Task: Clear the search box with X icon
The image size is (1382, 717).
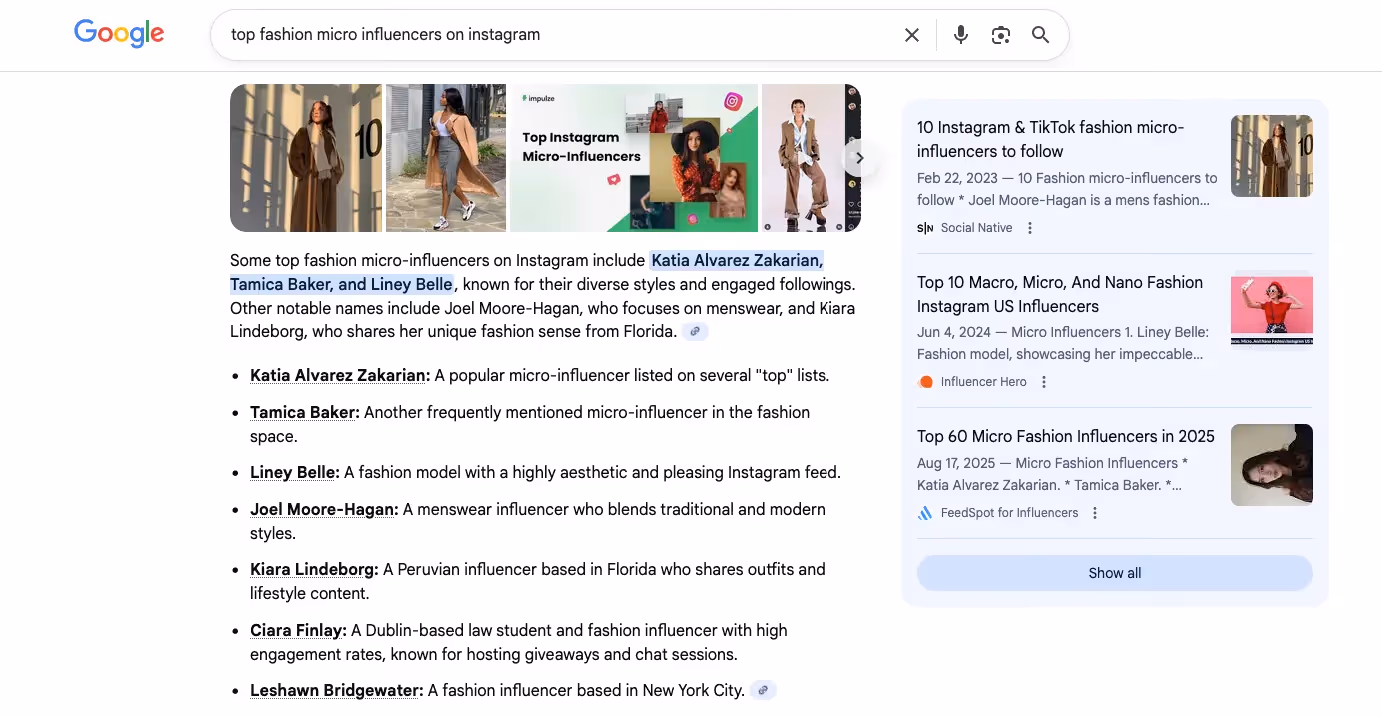Action: [912, 35]
